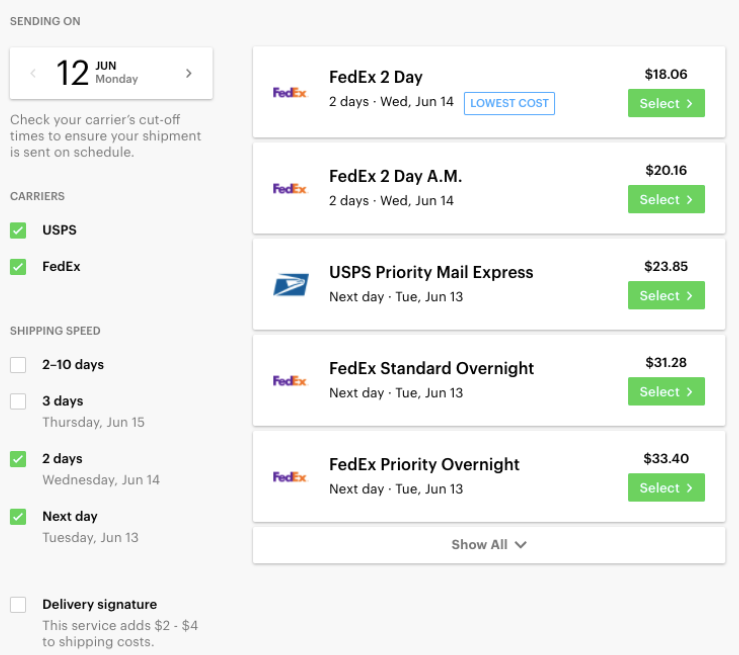This screenshot has width=739, height=655.
Task: Click the USPS Priority Mail Express title
Action: tap(431, 272)
